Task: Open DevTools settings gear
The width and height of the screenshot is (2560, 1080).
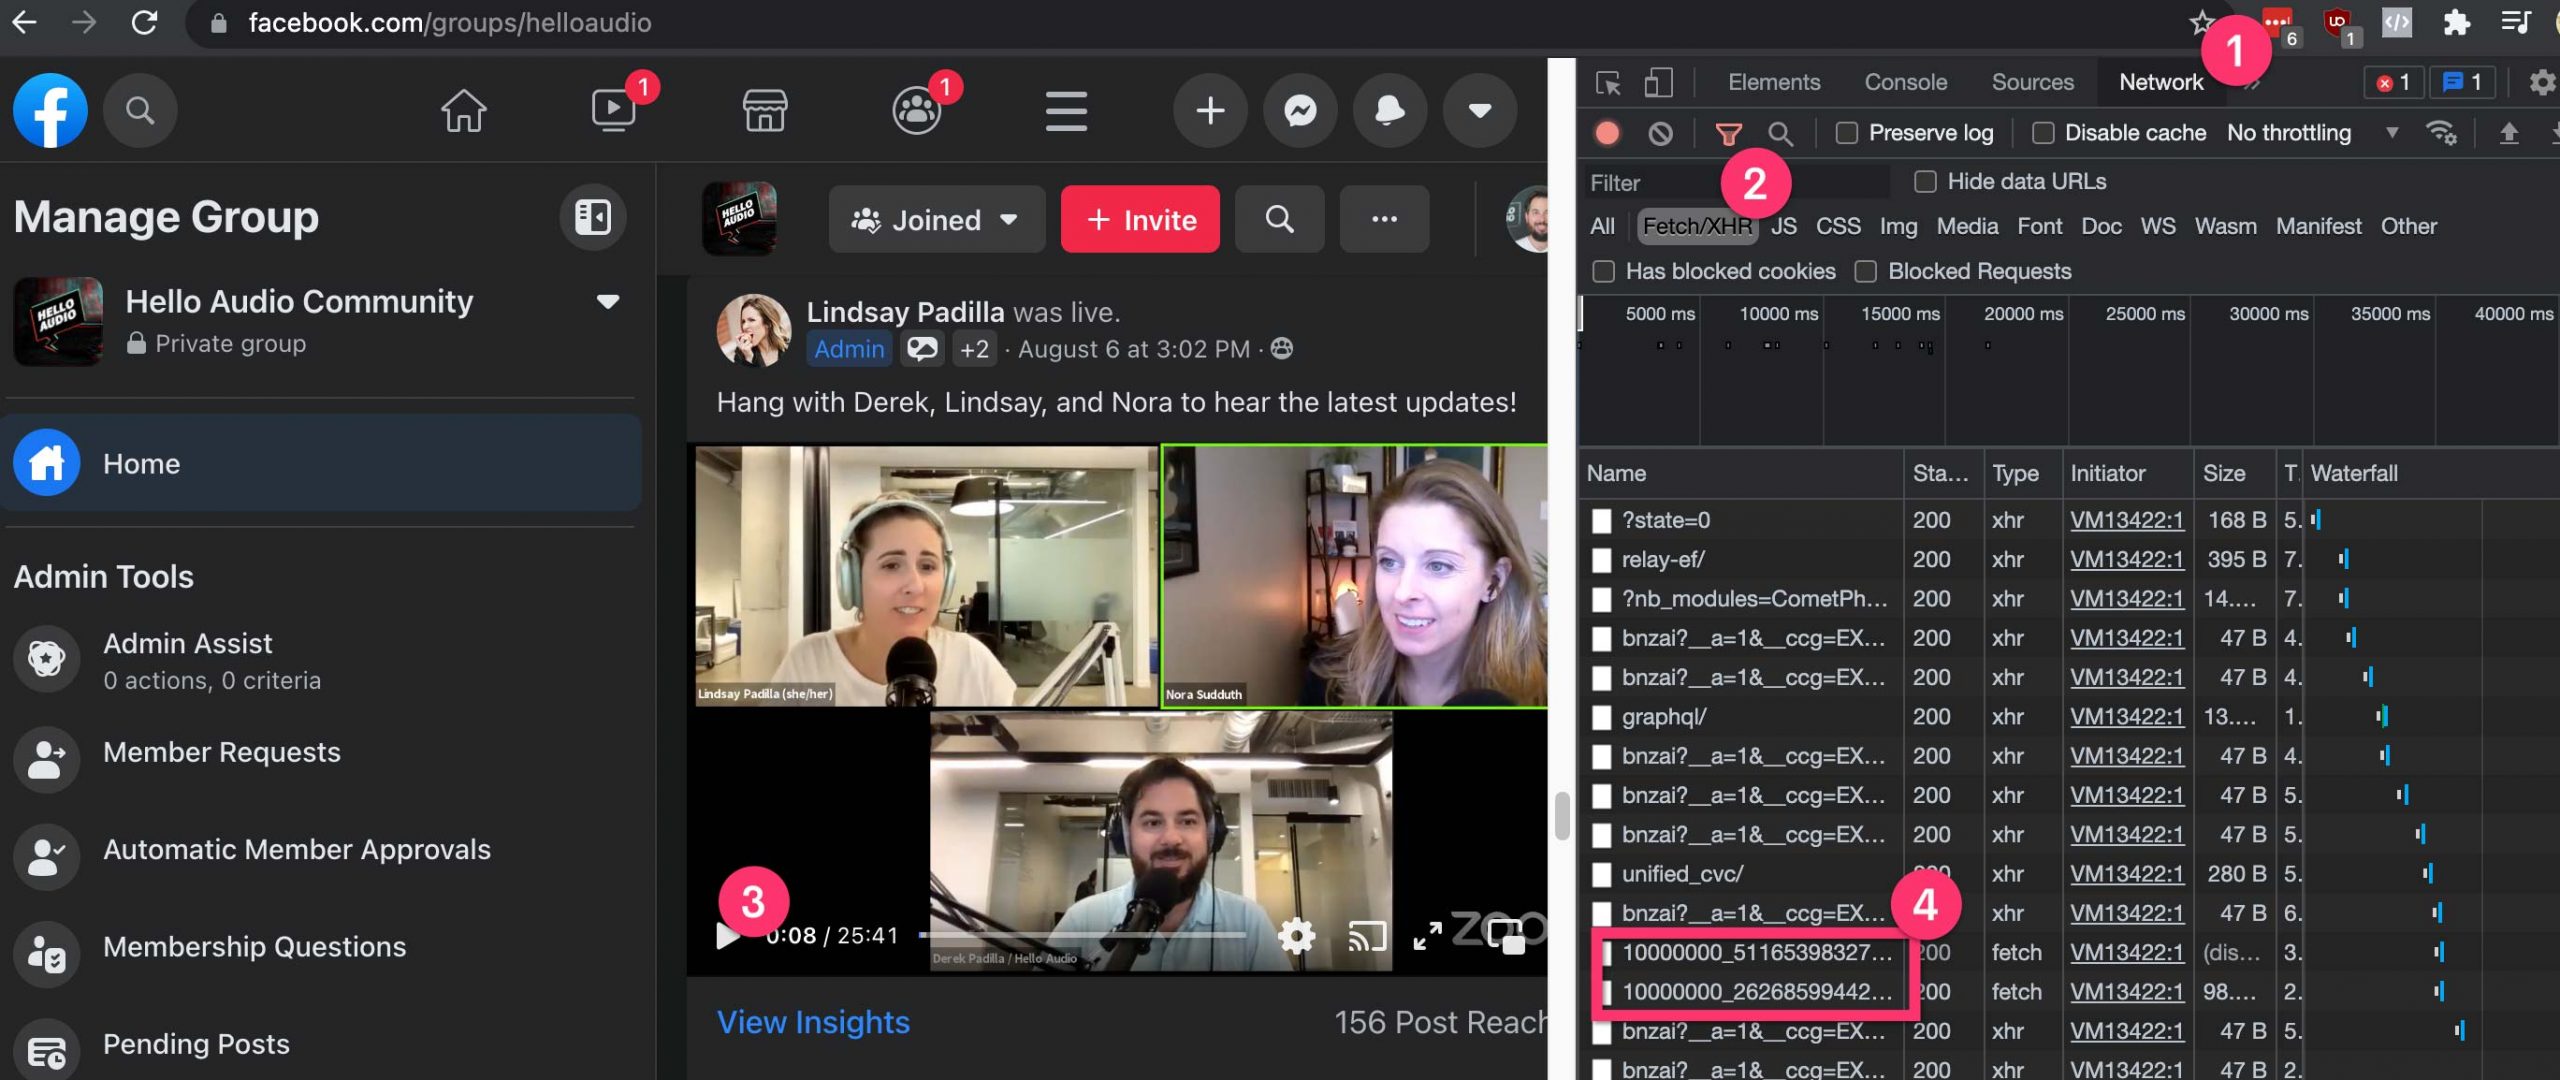Action: pos(2538,84)
